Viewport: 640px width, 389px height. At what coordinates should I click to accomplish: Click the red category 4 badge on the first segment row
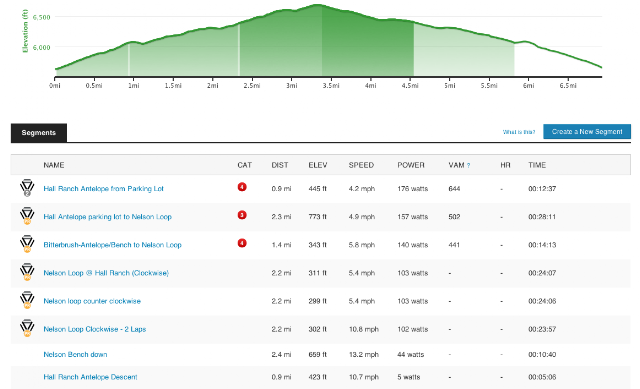pyautogui.click(x=242, y=187)
